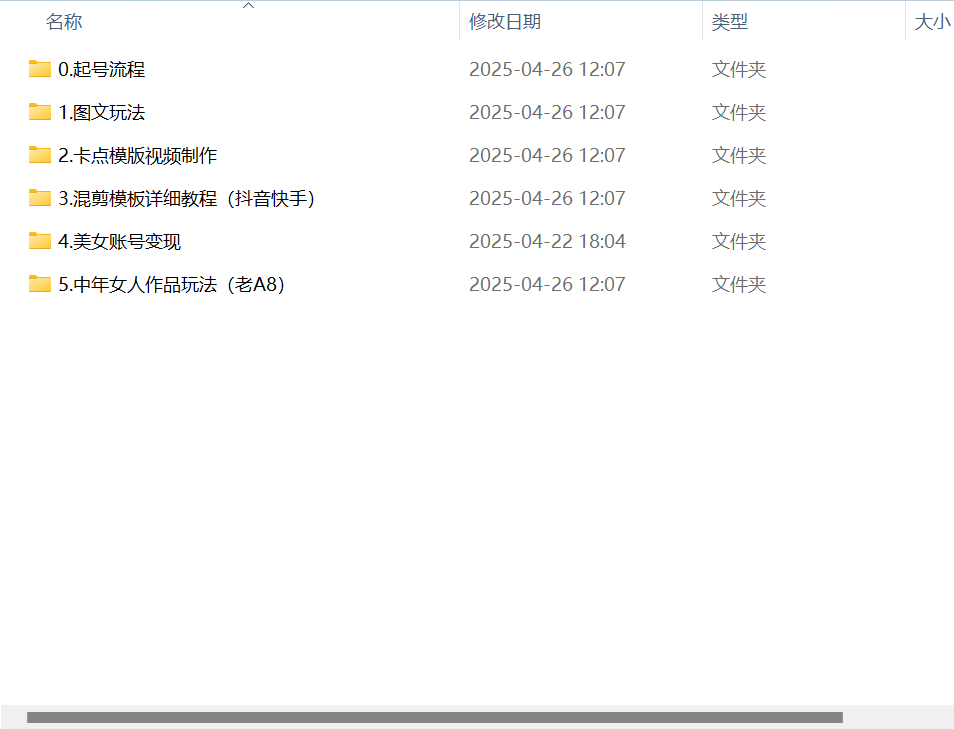Click the ascending sort arrow above 名称
Viewport: 954px width, 729px height.
click(248, 6)
